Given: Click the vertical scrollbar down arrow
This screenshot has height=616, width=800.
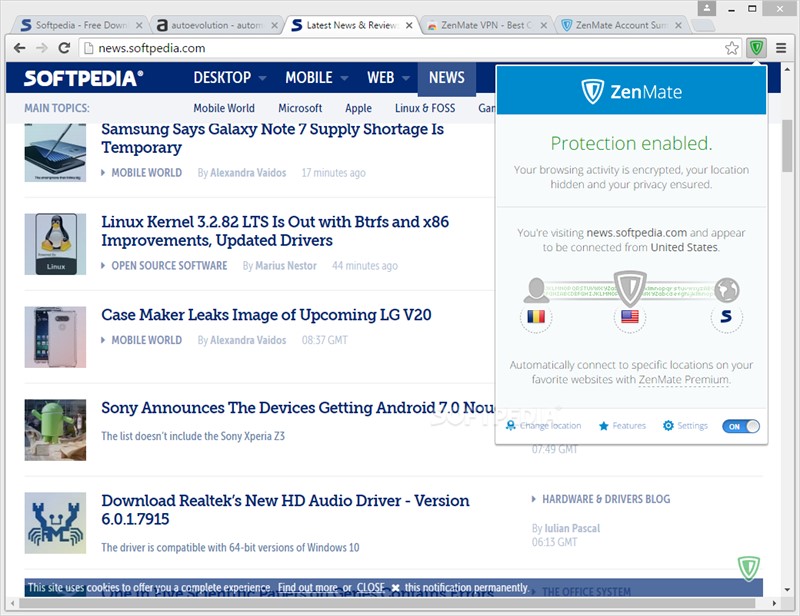Looking at the screenshot, I should click(x=787, y=589).
